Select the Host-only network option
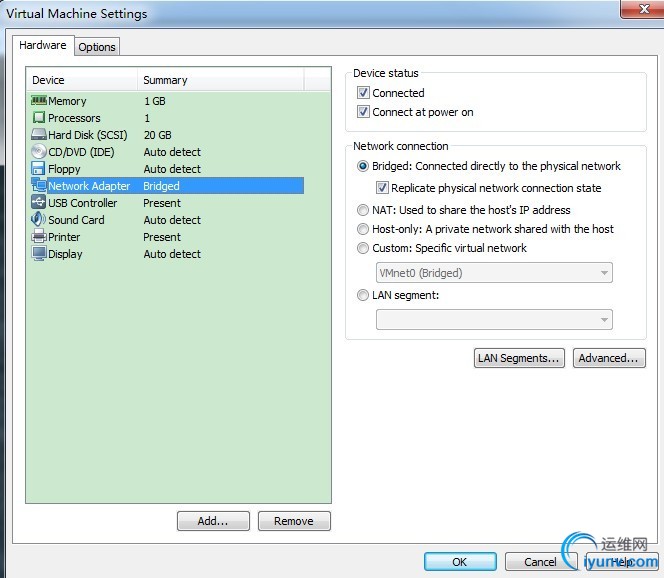The image size is (664, 578). tap(362, 229)
